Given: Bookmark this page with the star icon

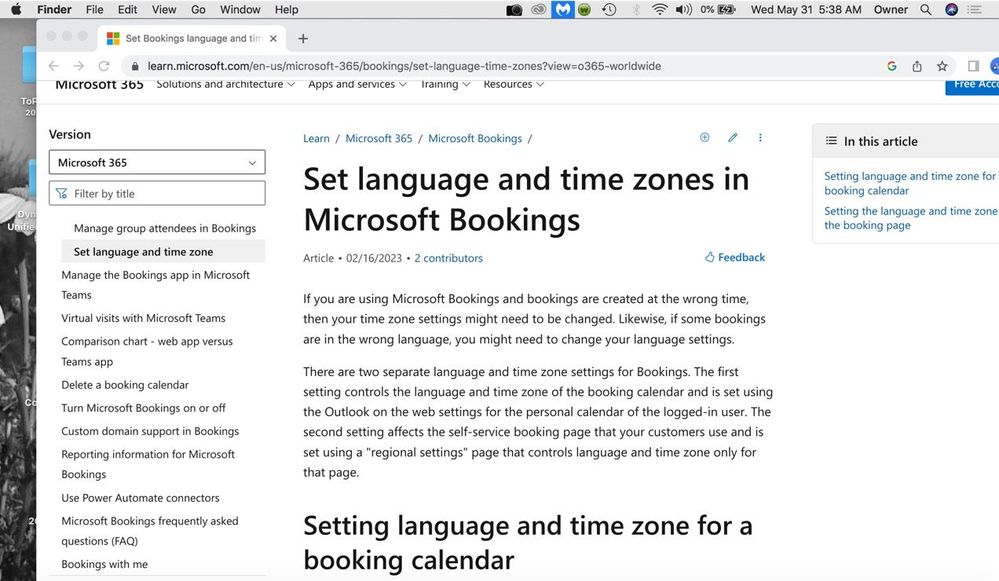Looking at the screenshot, I should pos(942,66).
